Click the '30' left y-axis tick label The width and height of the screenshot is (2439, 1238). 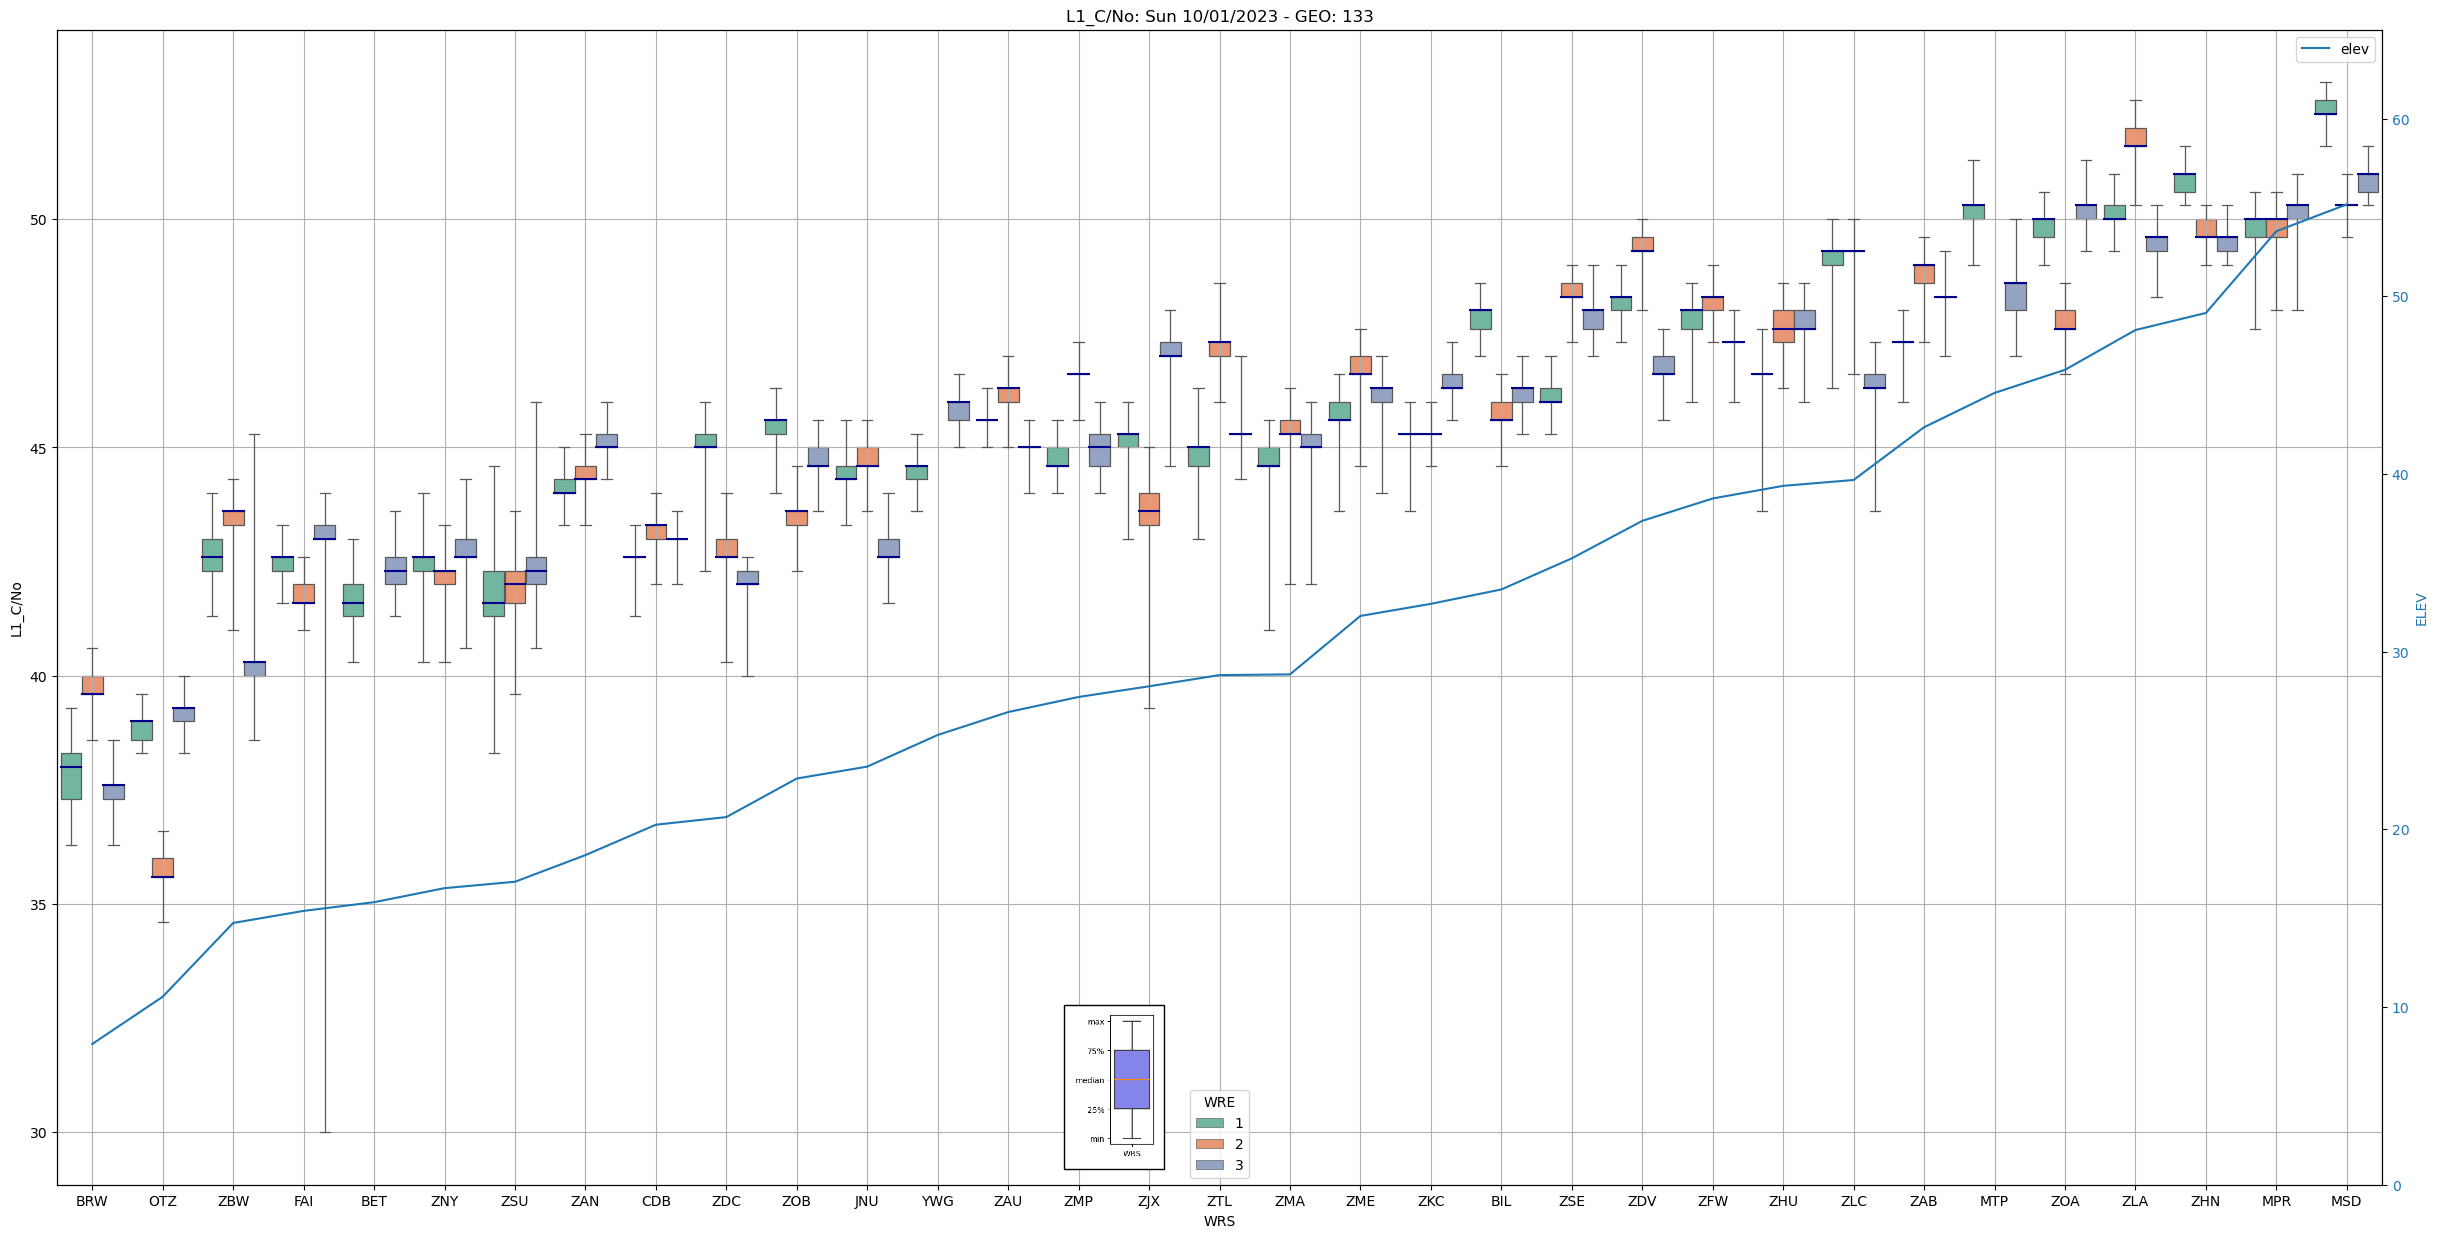[x=39, y=1133]
